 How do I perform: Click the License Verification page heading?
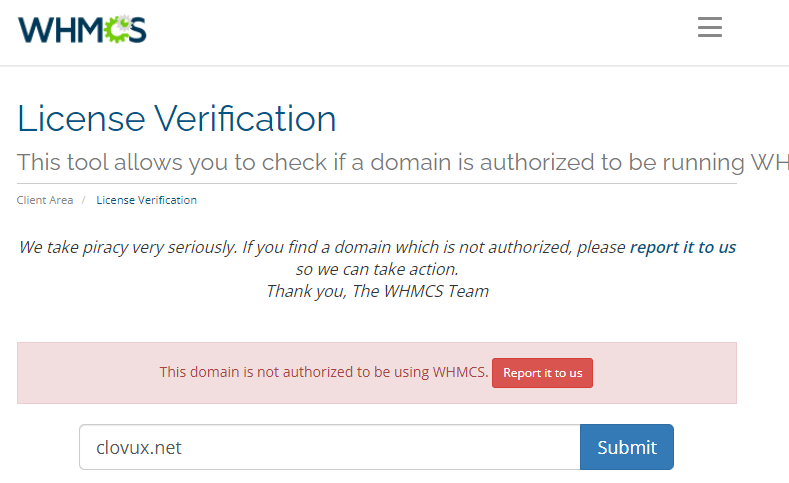(177, 119)
